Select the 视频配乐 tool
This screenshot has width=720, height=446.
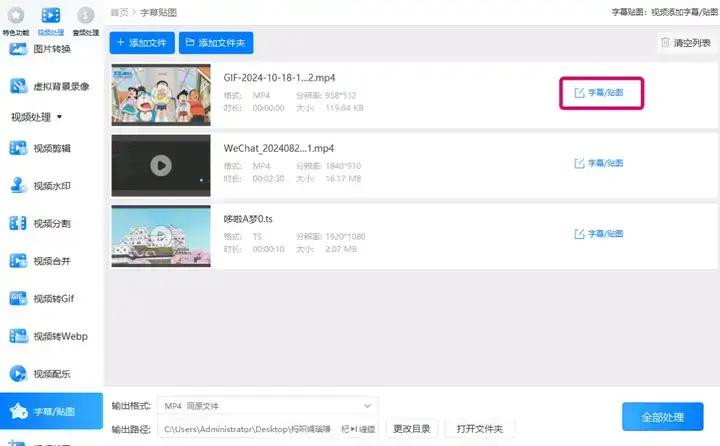pyautogui.click(x=50, y=374)
